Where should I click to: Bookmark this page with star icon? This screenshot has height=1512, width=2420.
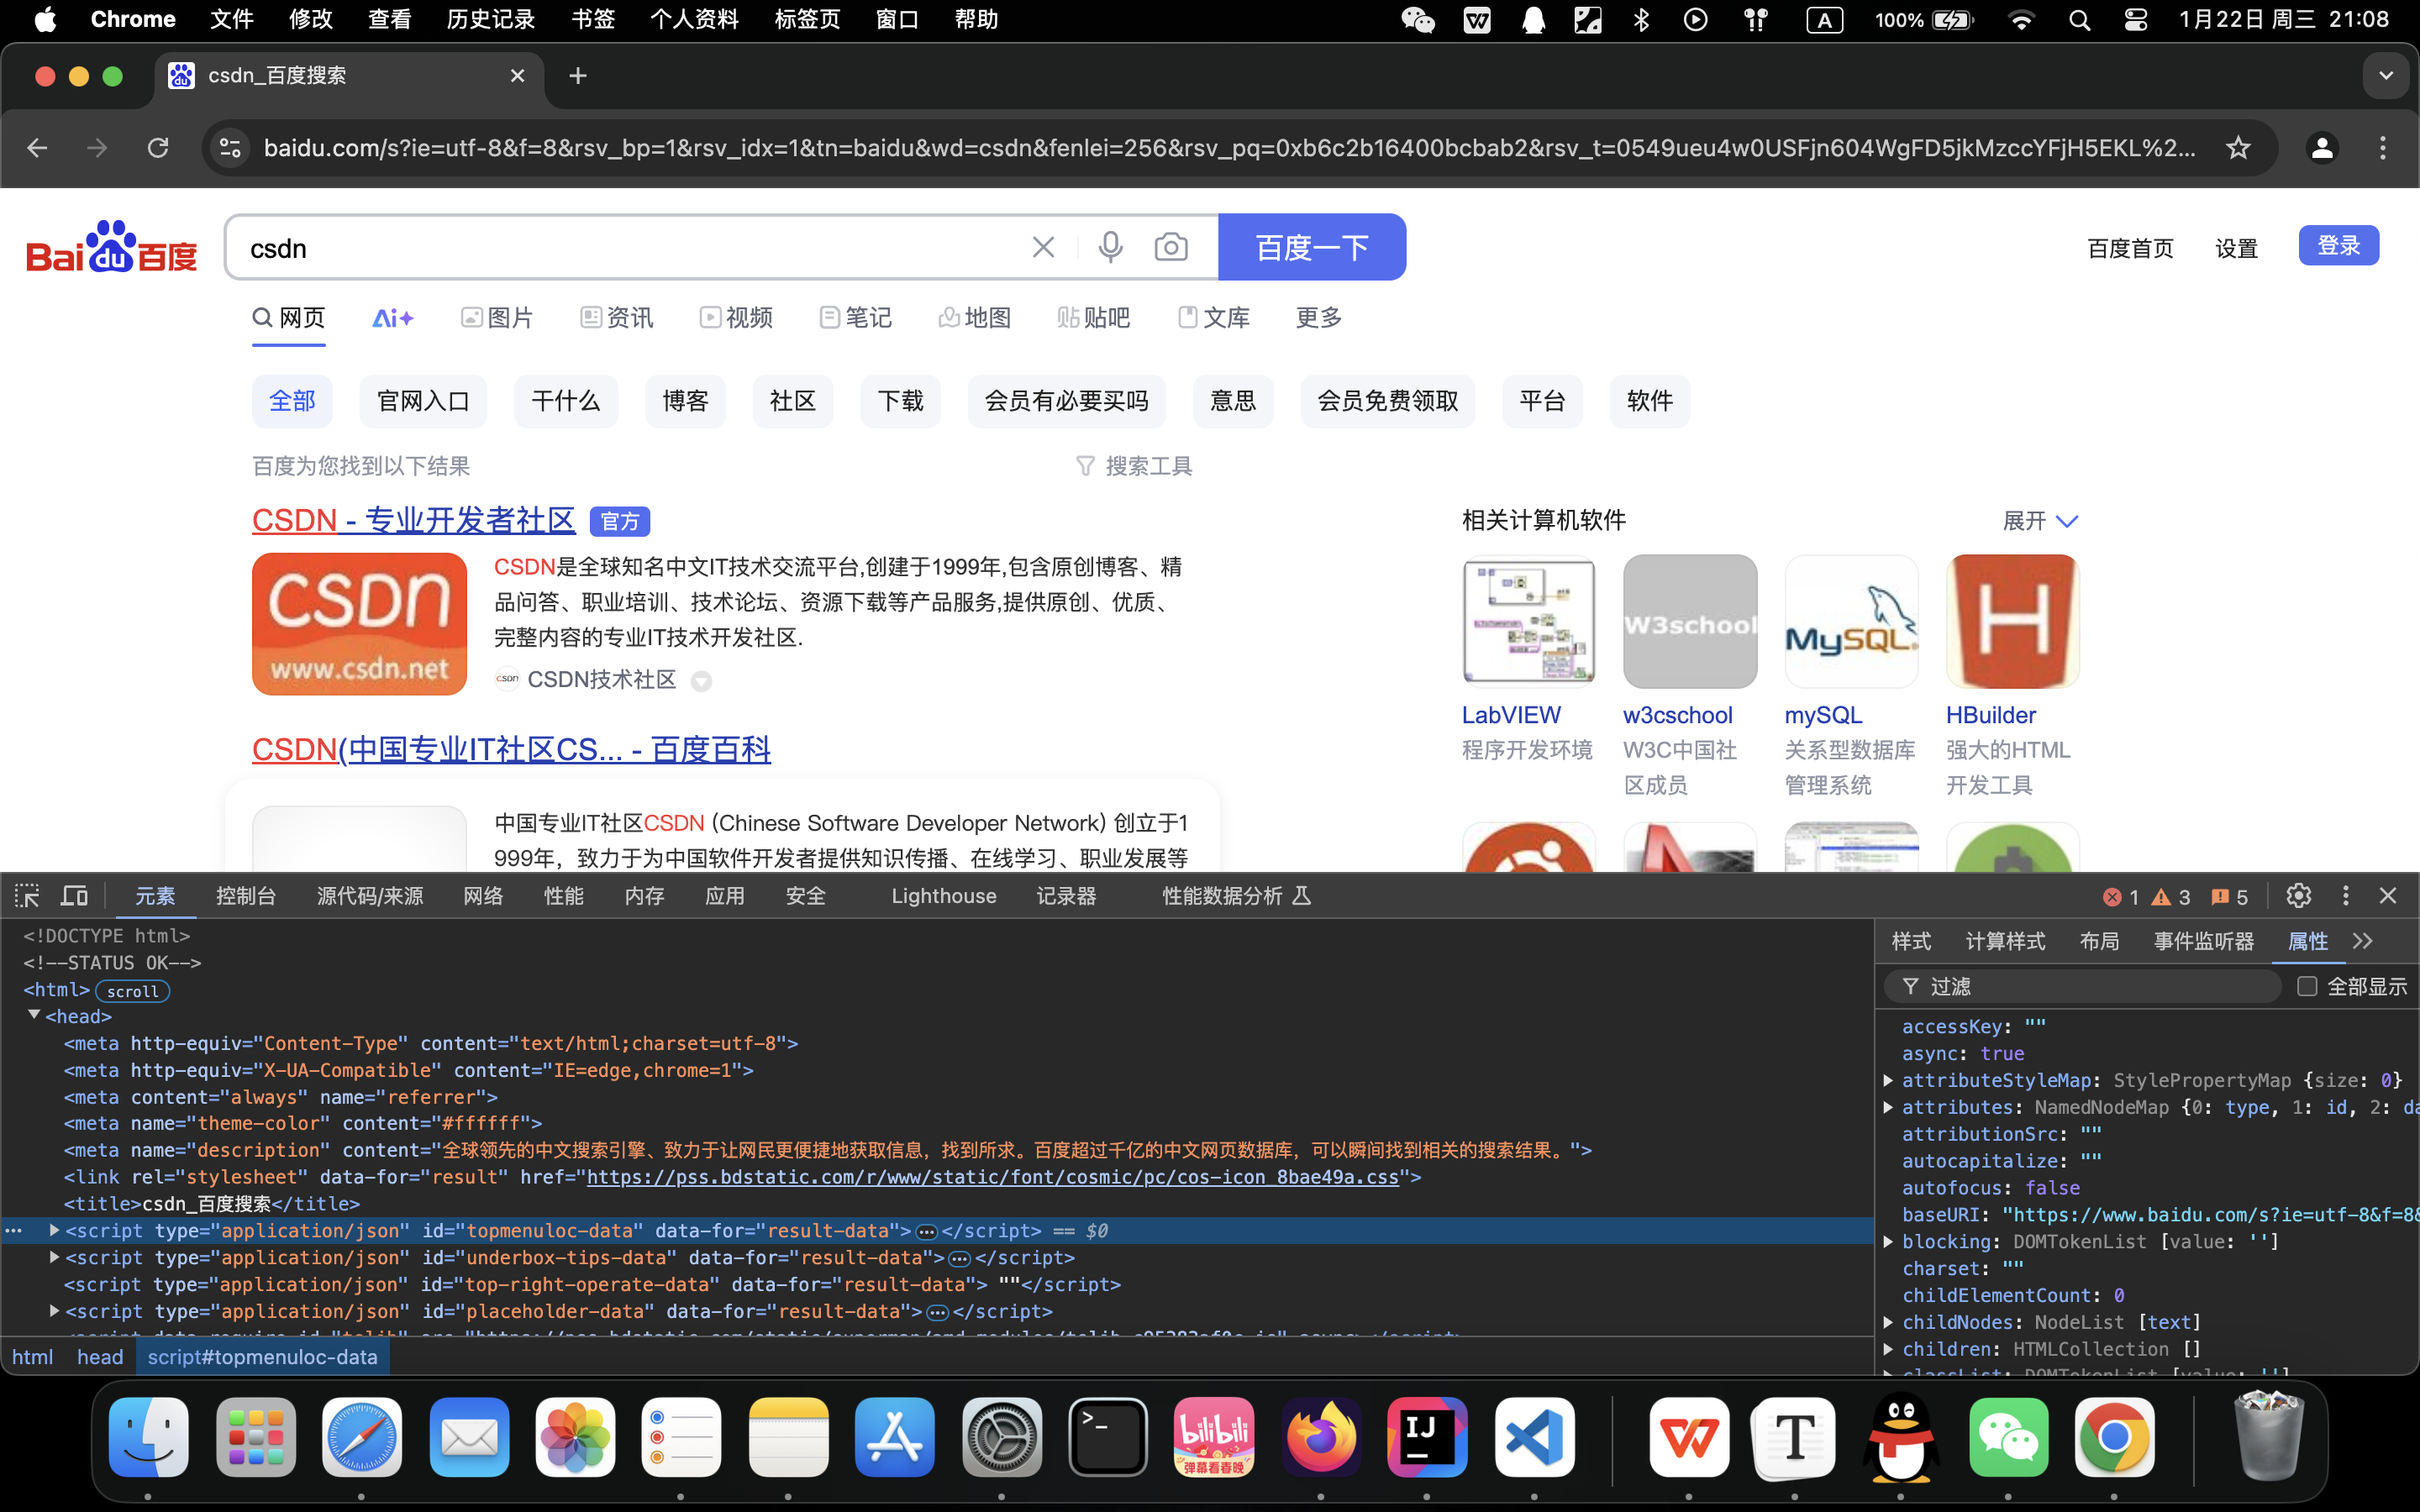(x=2238, y=148)
